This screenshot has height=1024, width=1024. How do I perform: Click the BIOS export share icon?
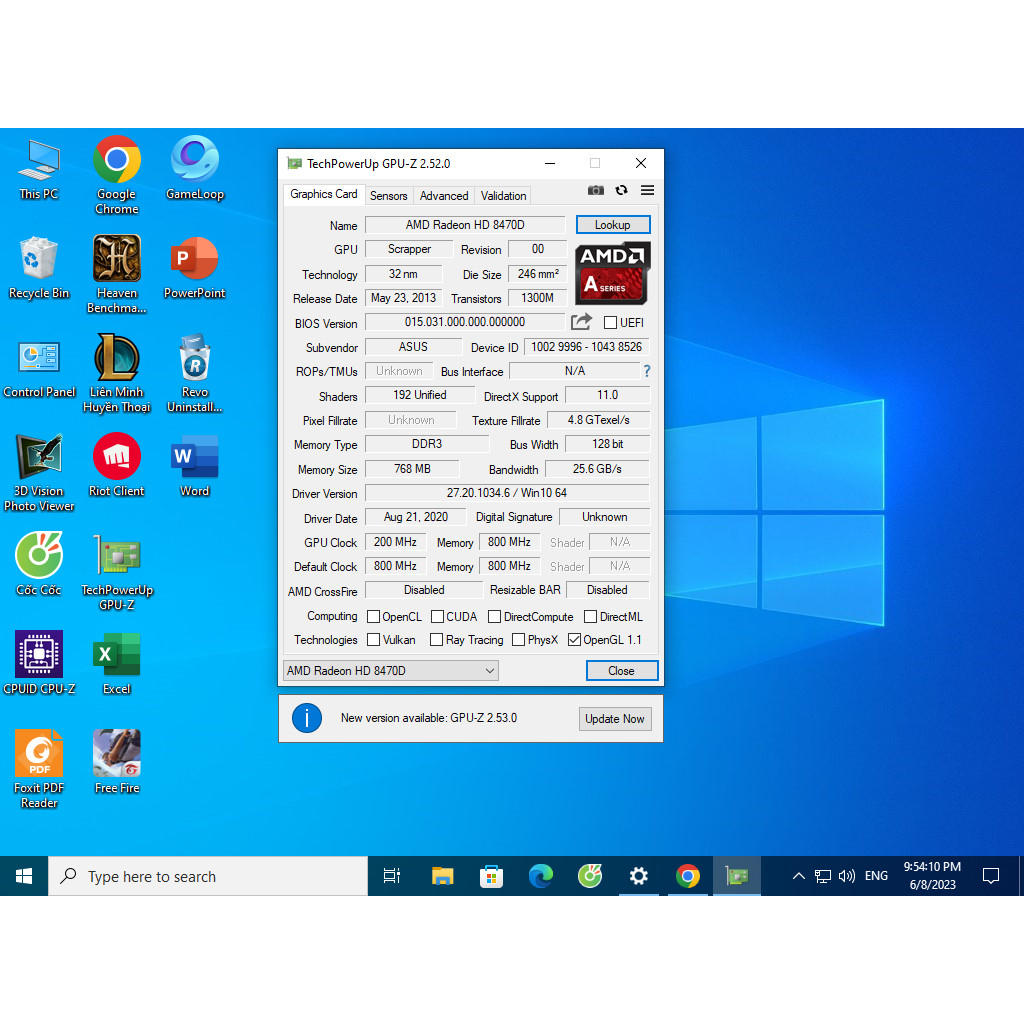click(x=581, y=322)
